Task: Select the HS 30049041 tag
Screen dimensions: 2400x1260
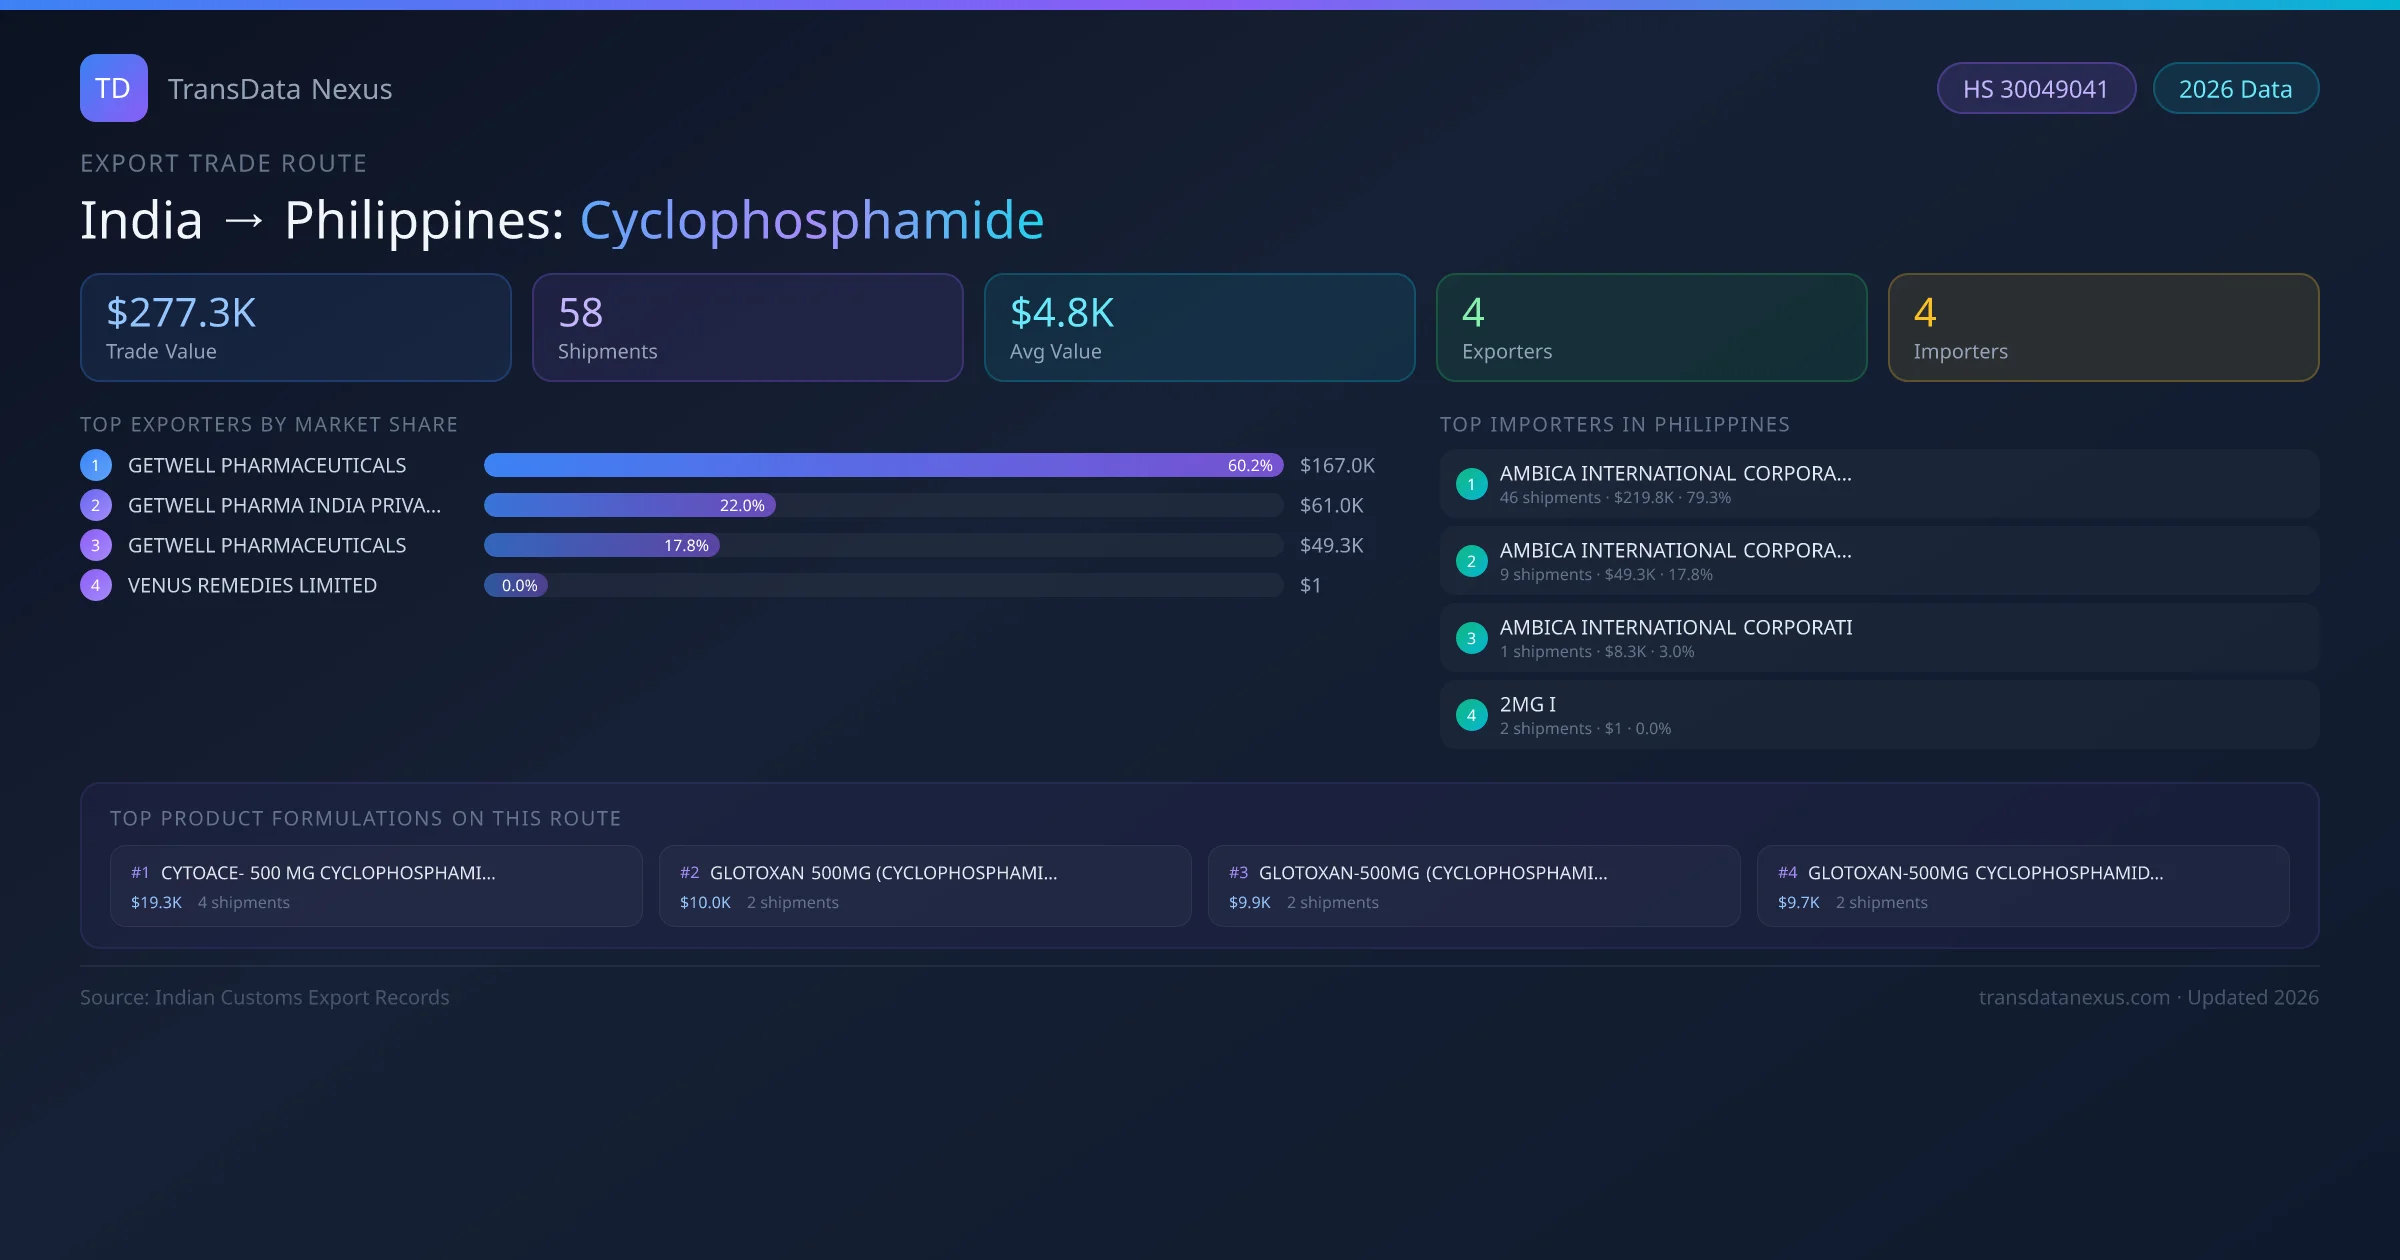Action: 2035,89
